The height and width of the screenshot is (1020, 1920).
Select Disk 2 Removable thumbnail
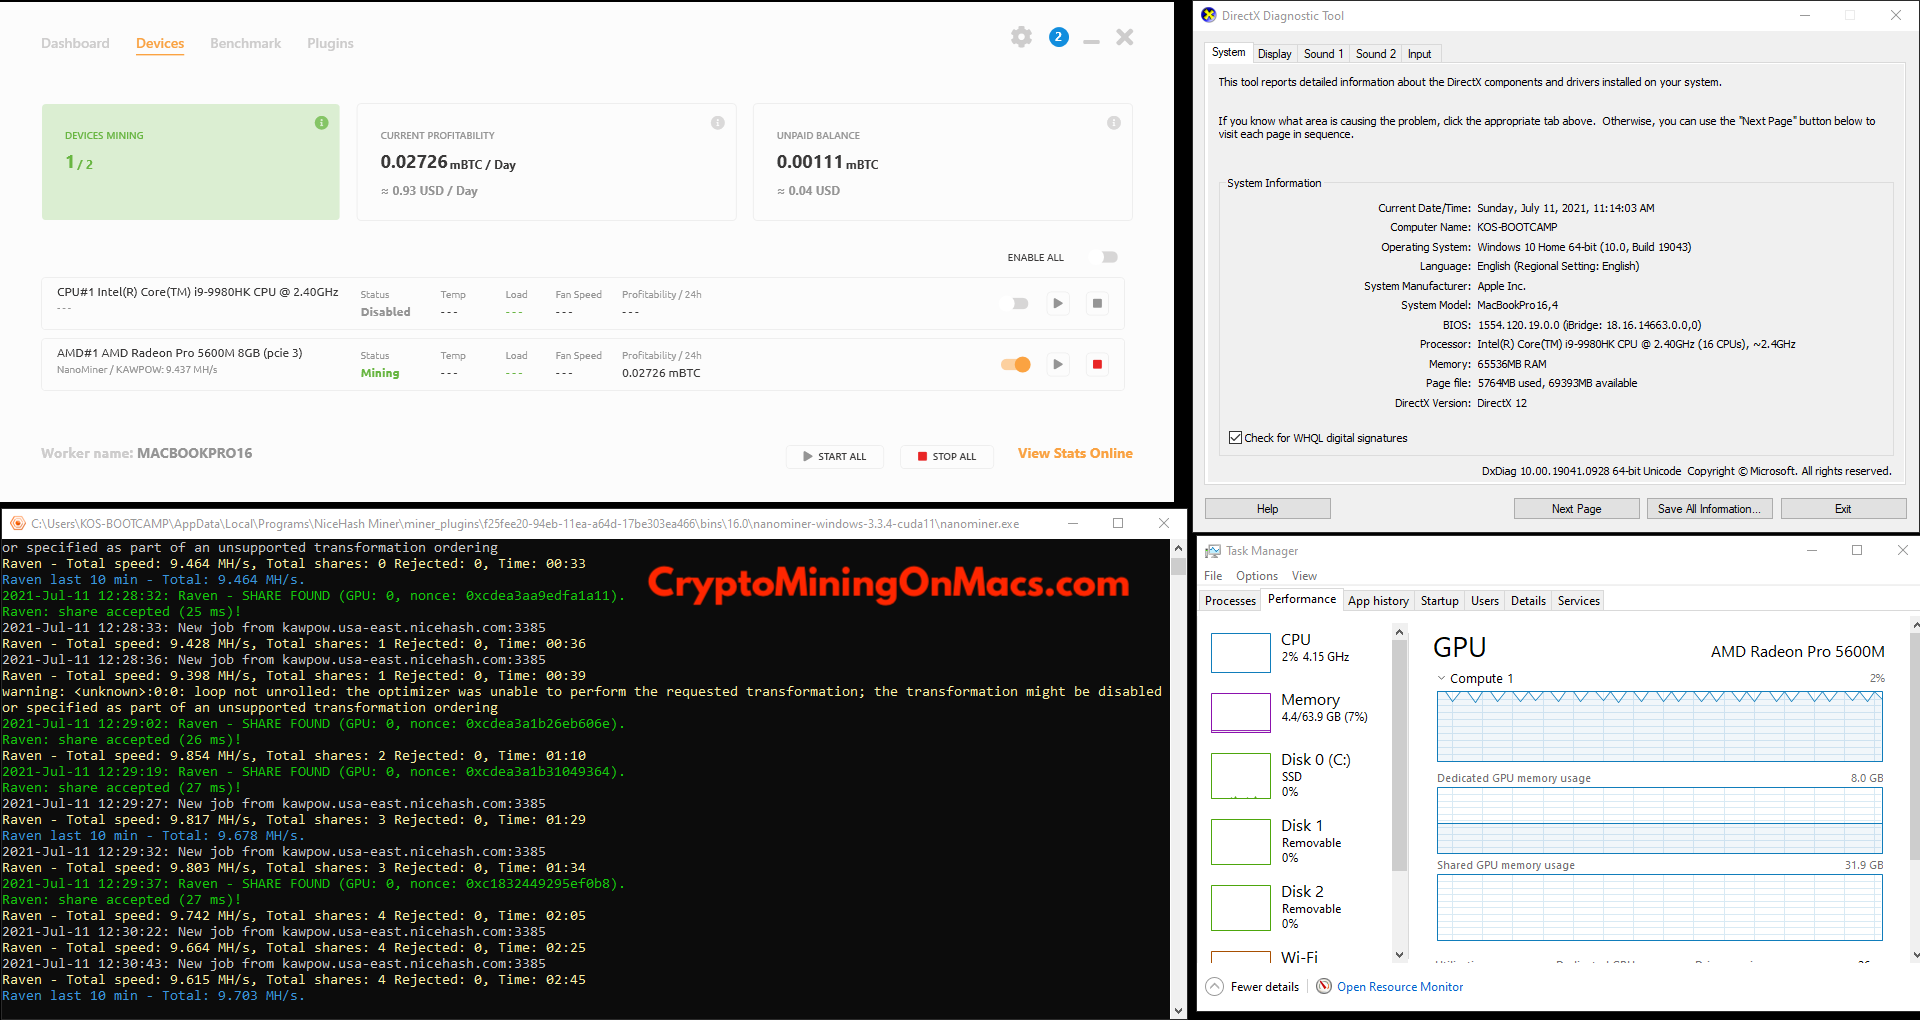tap(1241, 908)
